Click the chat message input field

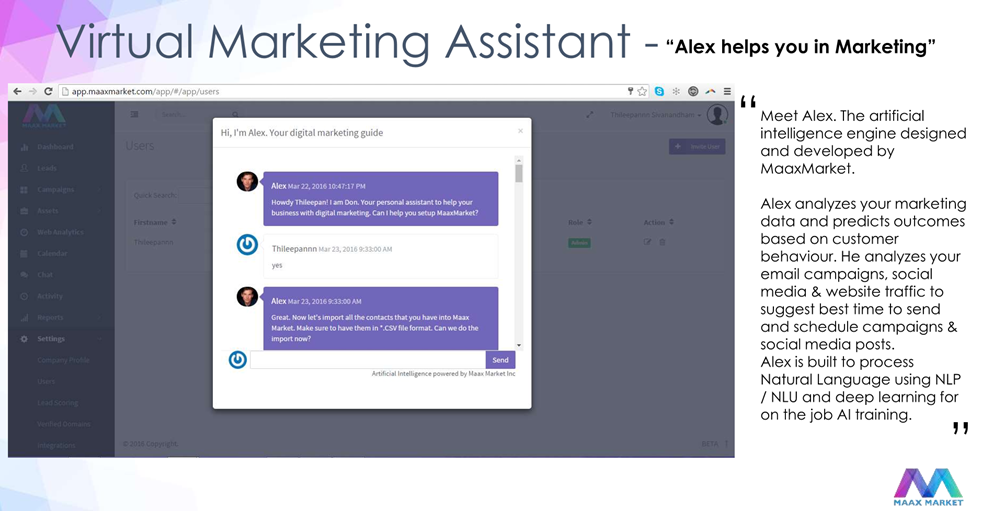click(368, 359)
